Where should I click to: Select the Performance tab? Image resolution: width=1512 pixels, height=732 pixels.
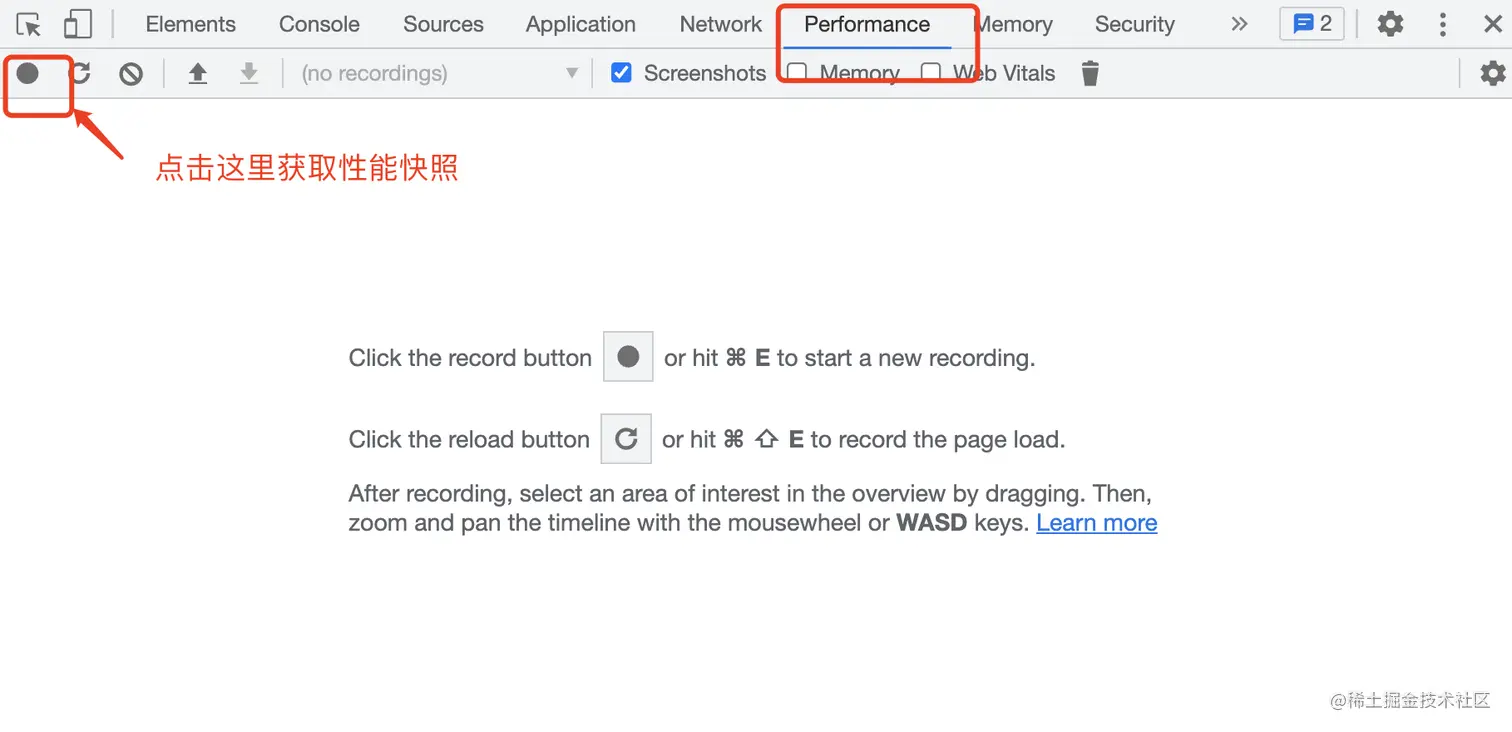pos(867,24)
